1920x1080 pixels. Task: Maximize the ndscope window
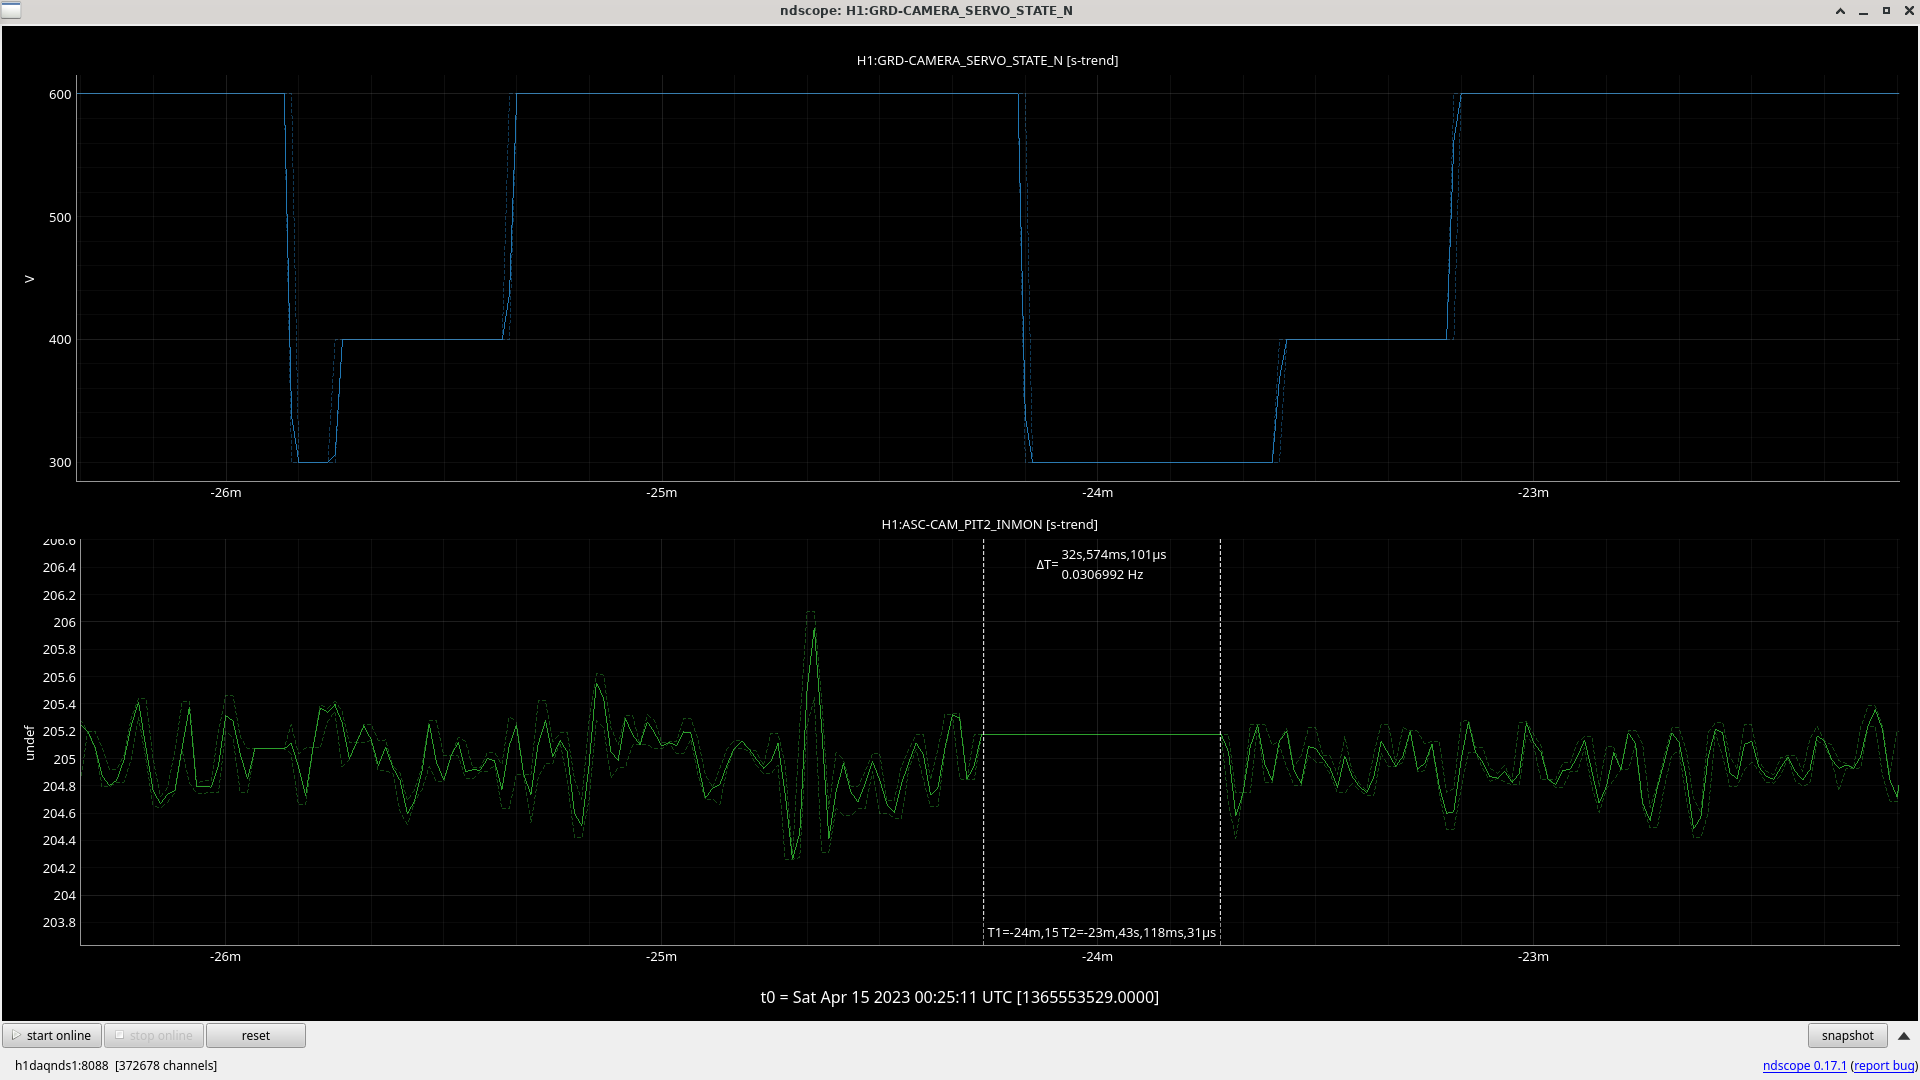tap(1886, 10)
